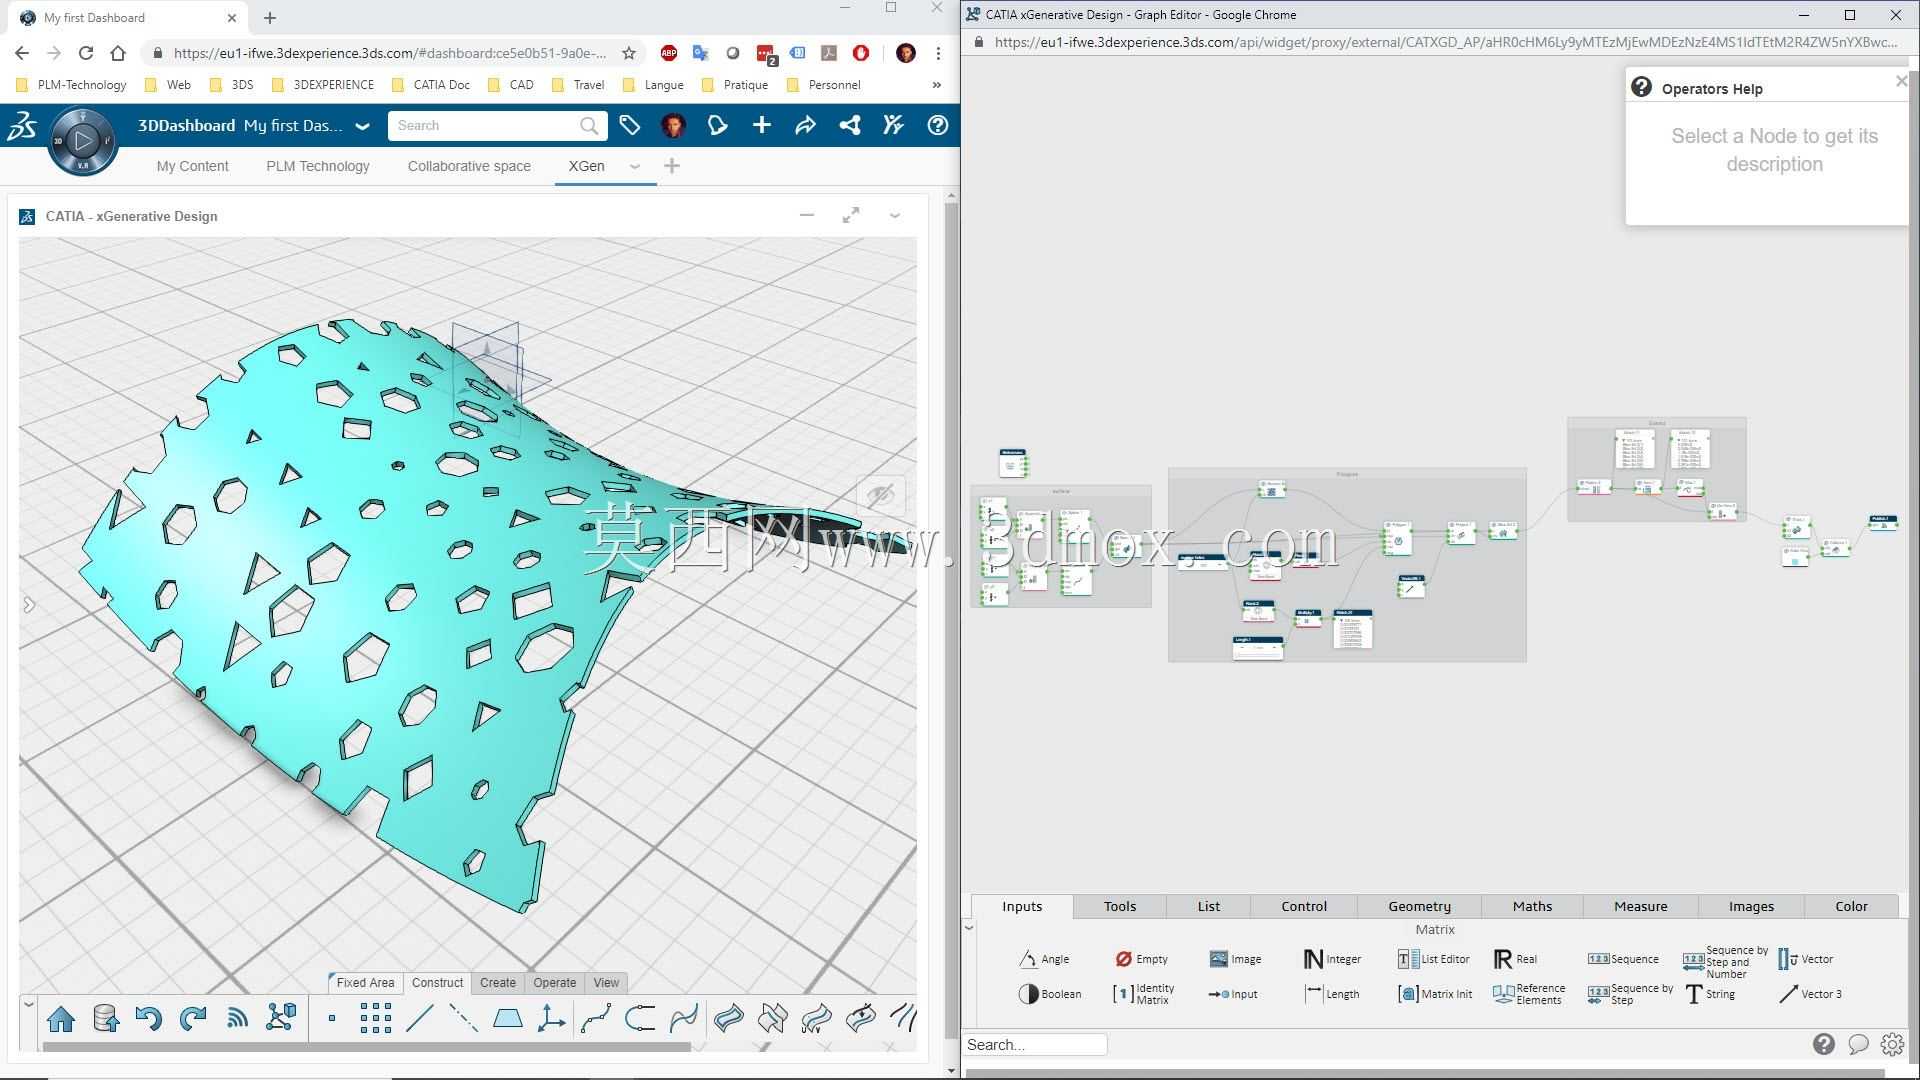Collapse the bottom toolbar with its chevron
Viewport: 1920px width, 1080px height.
click(x=29, y=1005)
